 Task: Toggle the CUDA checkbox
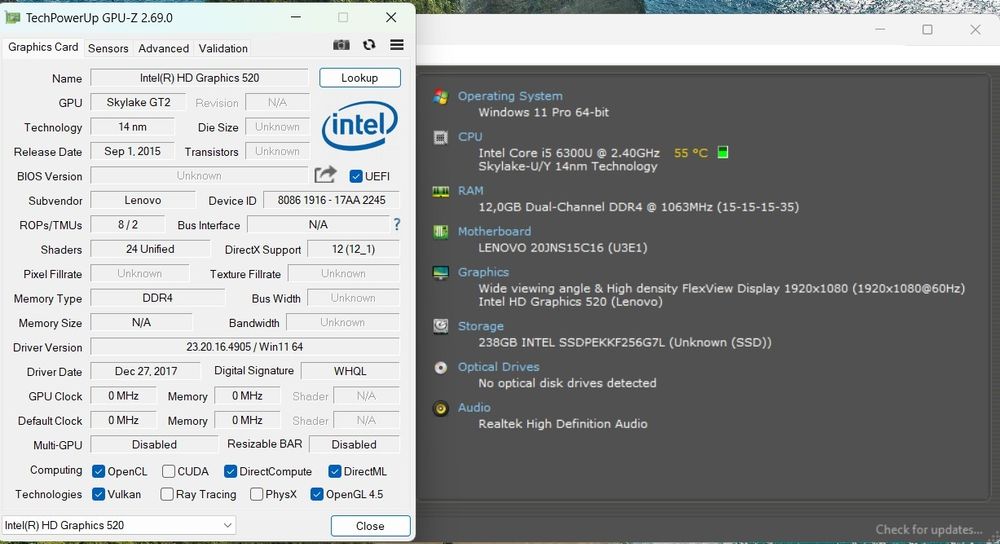click(x=168, y=471)
